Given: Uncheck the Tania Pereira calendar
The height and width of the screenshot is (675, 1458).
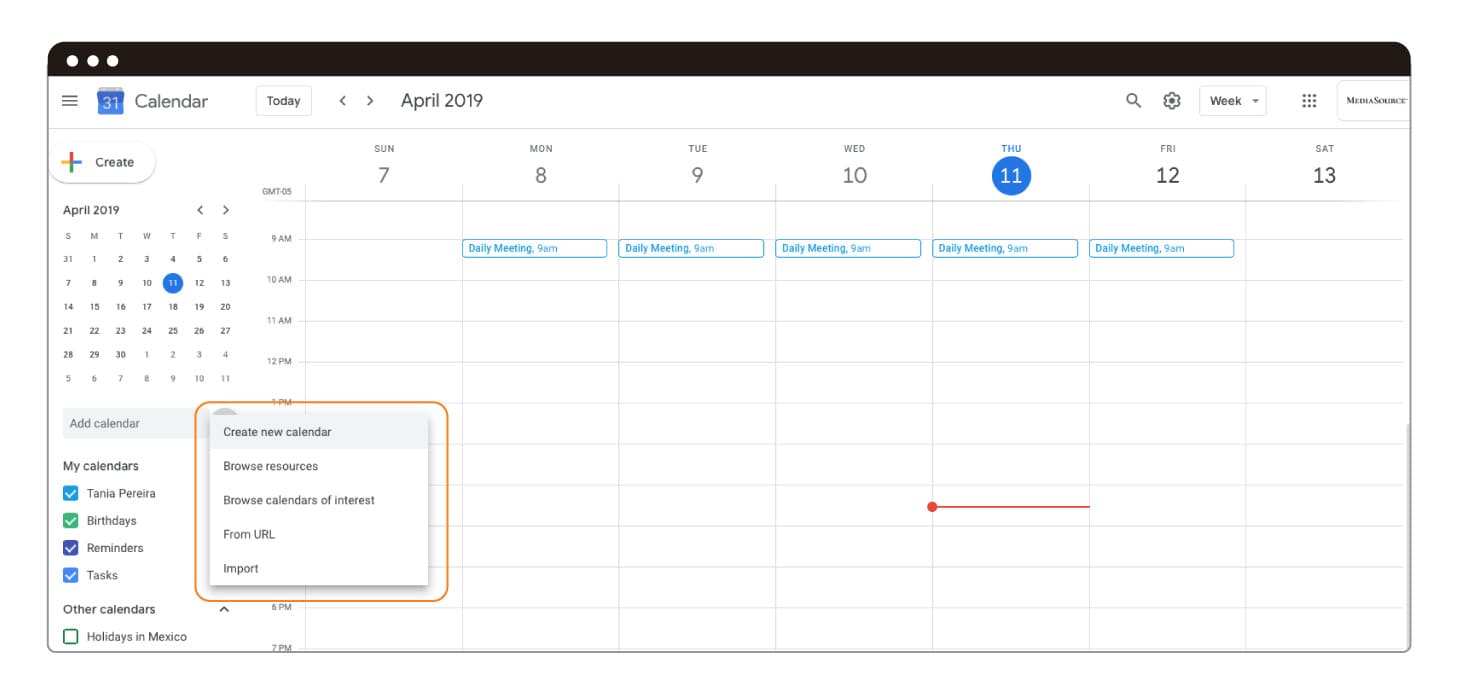Looking at the screenshot, I should pyautogui.click(x=71, y=493).
